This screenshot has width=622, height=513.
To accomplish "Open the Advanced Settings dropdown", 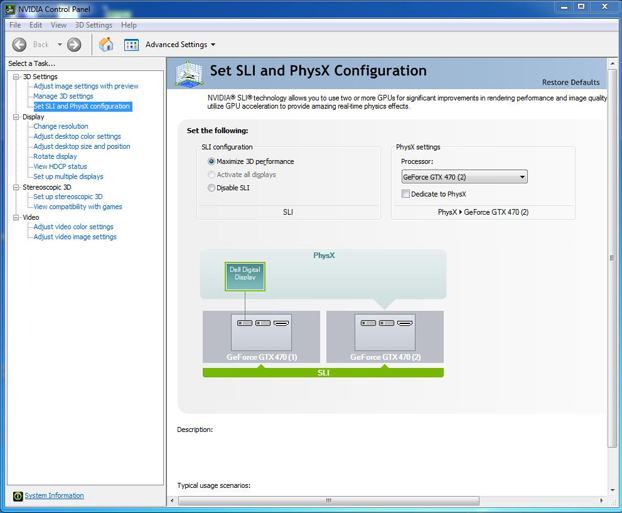I will coord(180,44).
